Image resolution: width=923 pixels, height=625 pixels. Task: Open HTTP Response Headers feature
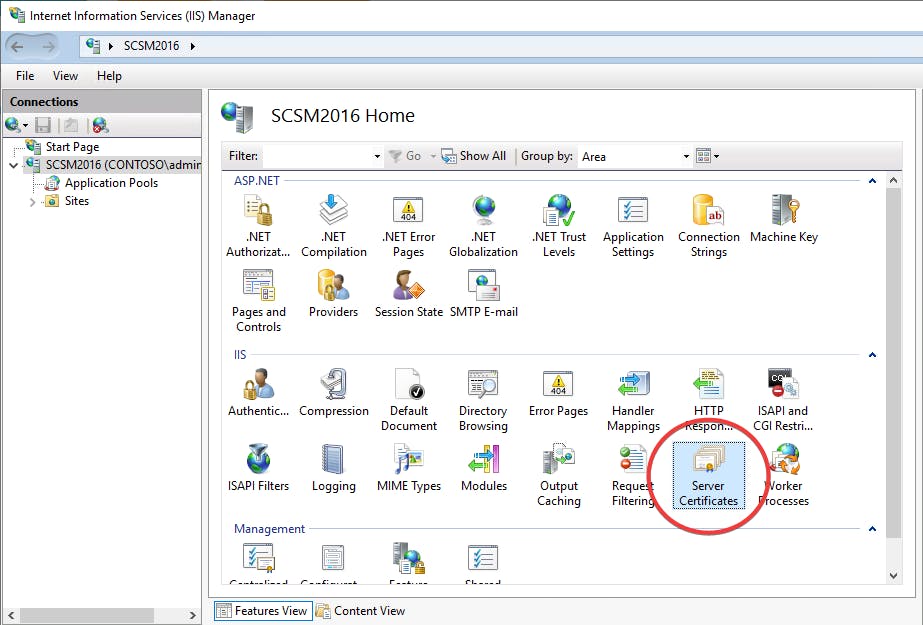click(709, 400)
